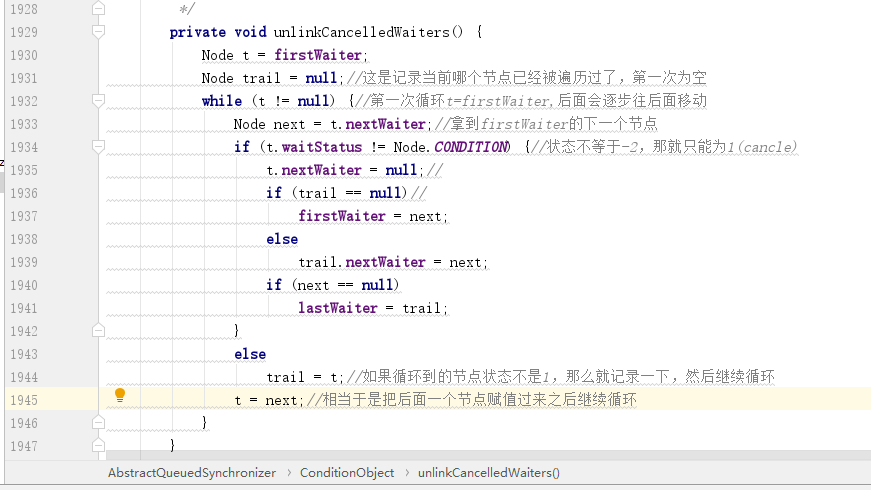The width and height of the screenshot is (871, 490).
Task: Click 'firstWaiter = next;' on line 1937
Action: click(x=373, y=216)
